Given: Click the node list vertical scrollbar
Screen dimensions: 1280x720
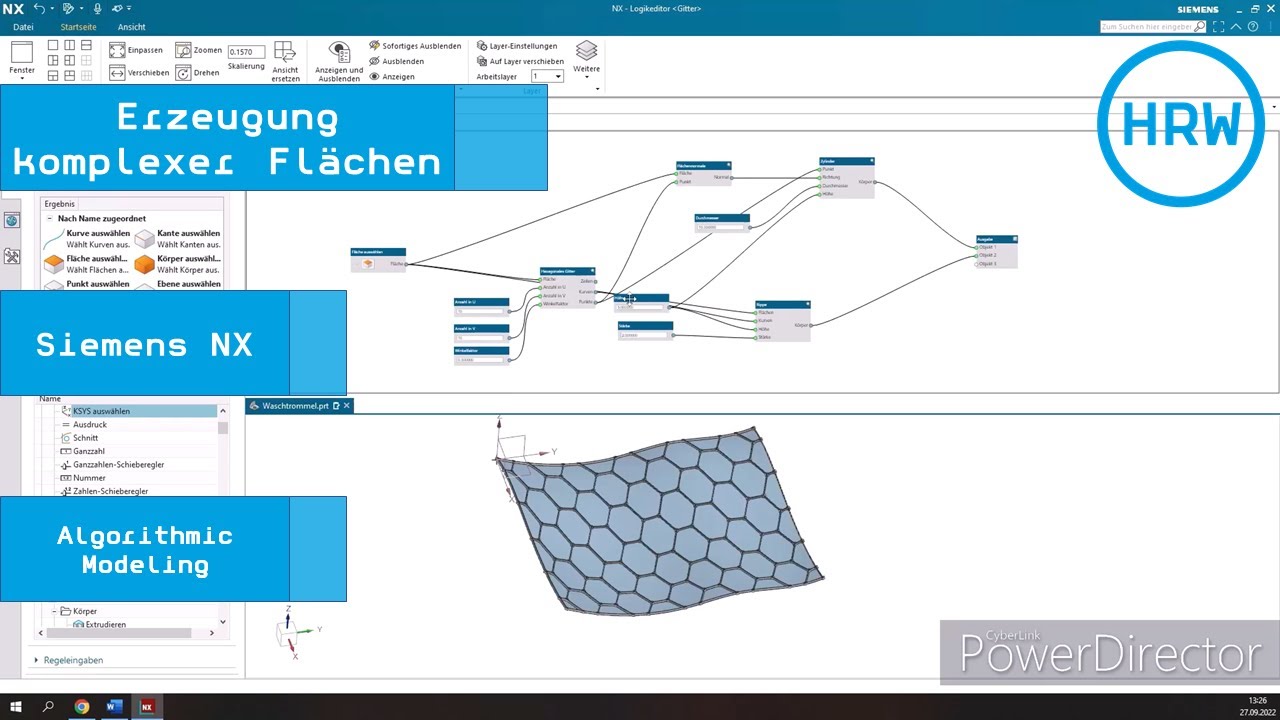Looking at the screenshot, I should 222,427.
